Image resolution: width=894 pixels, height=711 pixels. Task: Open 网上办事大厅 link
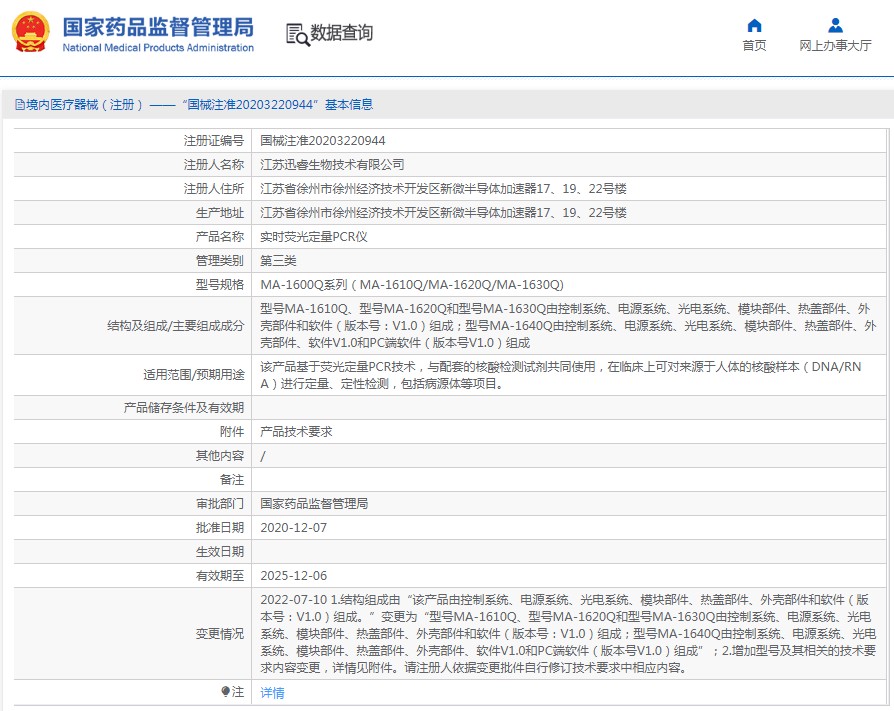[835, 46]
